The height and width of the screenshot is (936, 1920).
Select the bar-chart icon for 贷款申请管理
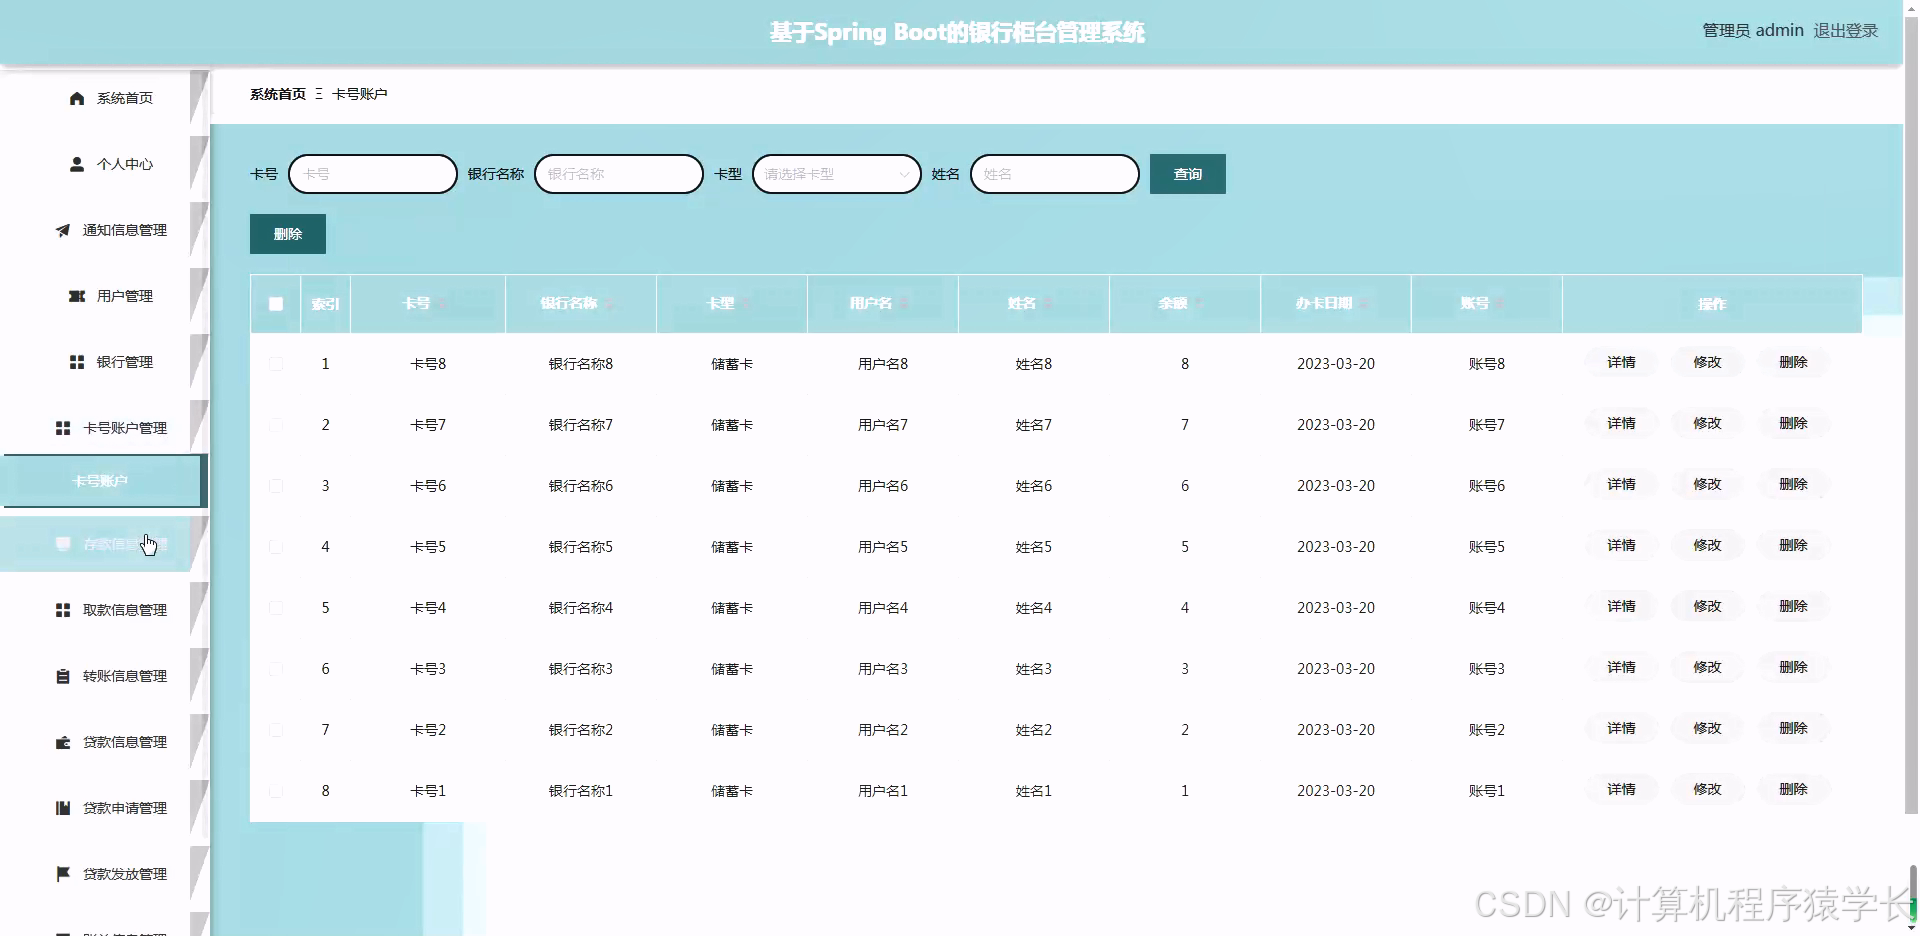[x=63, y=808]
